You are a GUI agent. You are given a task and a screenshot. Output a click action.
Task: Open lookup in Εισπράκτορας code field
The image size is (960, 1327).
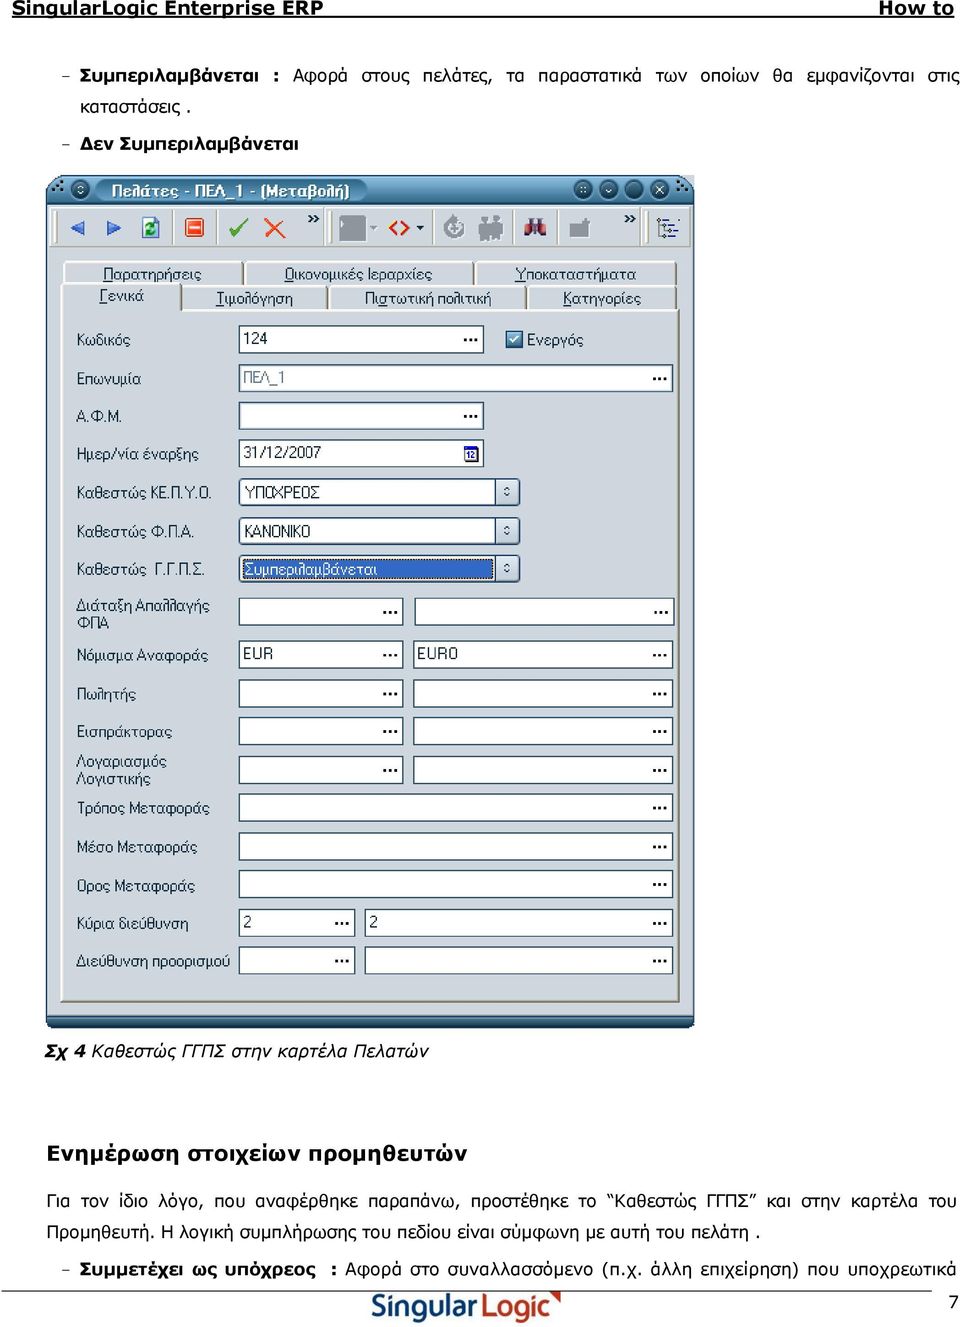click(390, 731)
